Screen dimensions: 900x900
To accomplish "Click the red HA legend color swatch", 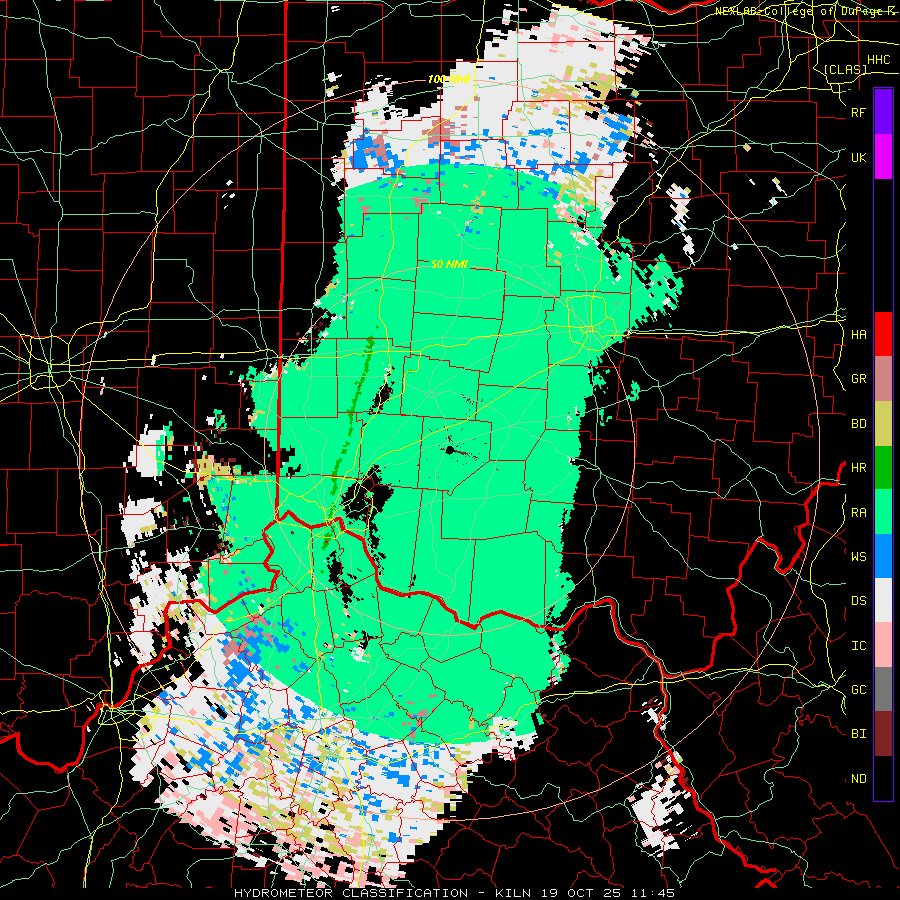I will (883, 334).
